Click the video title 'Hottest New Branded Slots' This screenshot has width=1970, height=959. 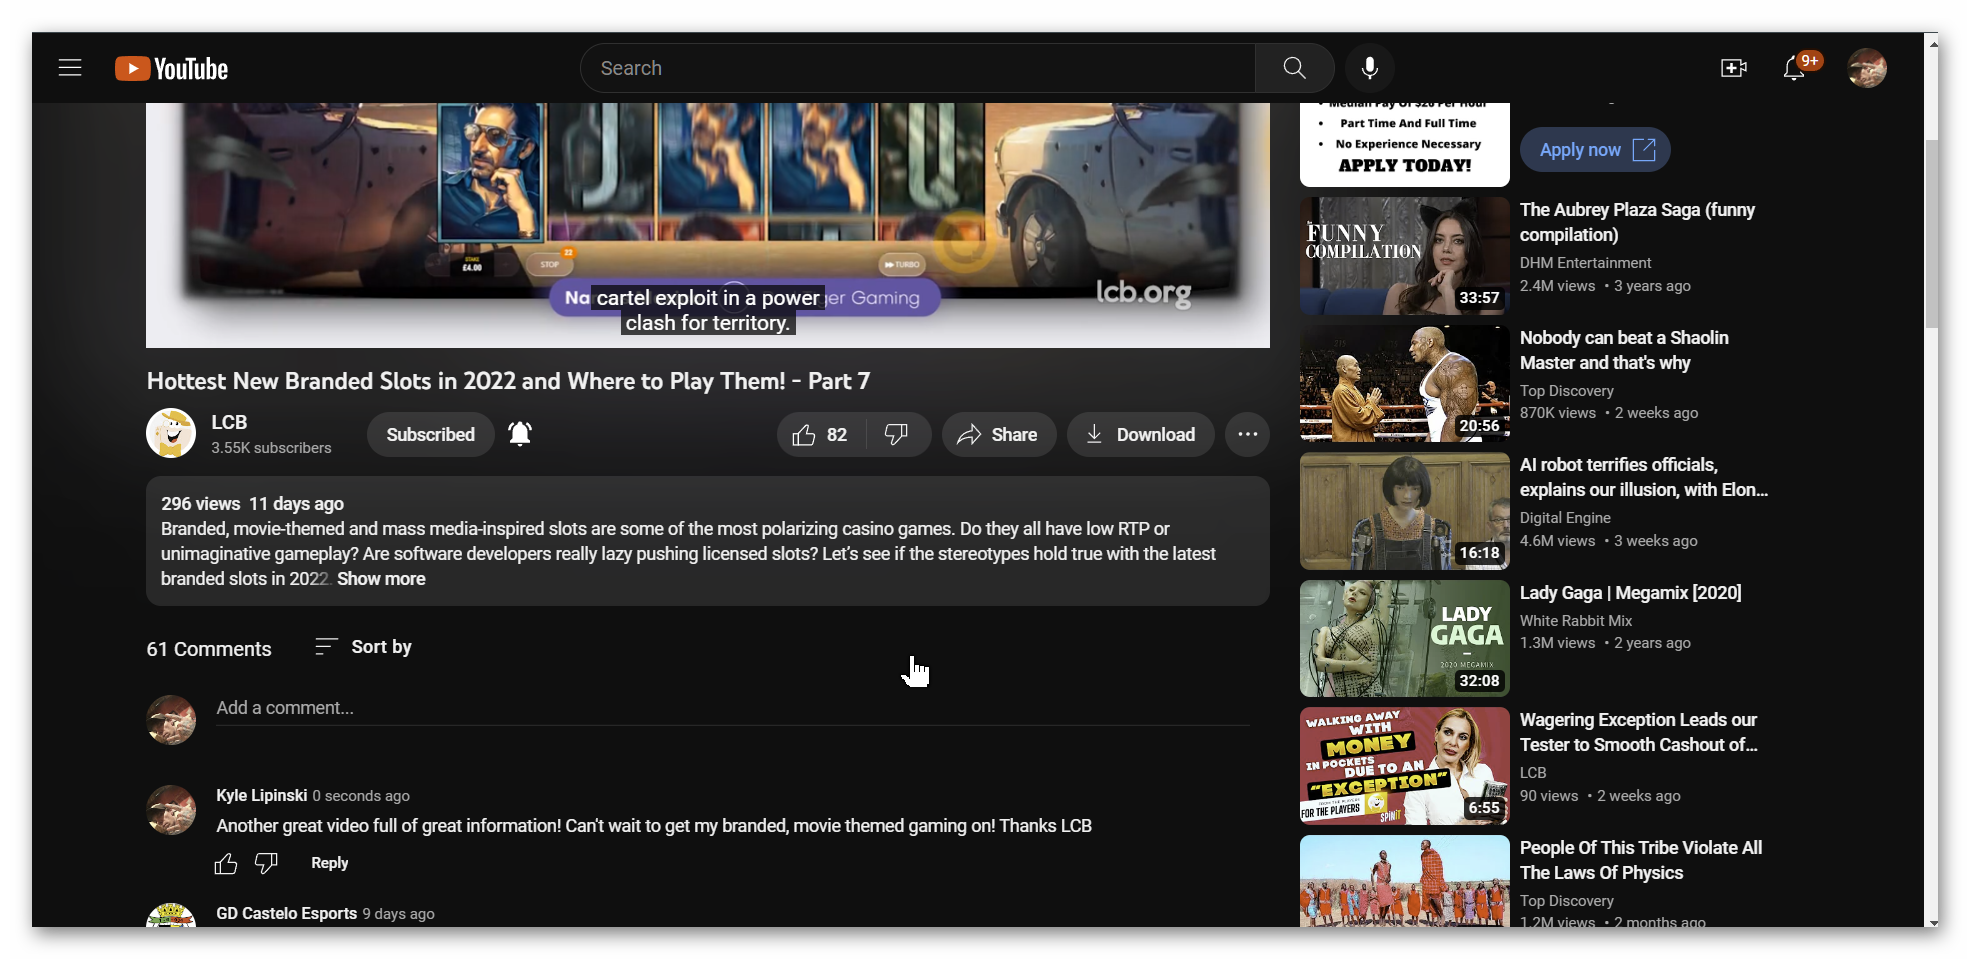click(x=508, y=381)
